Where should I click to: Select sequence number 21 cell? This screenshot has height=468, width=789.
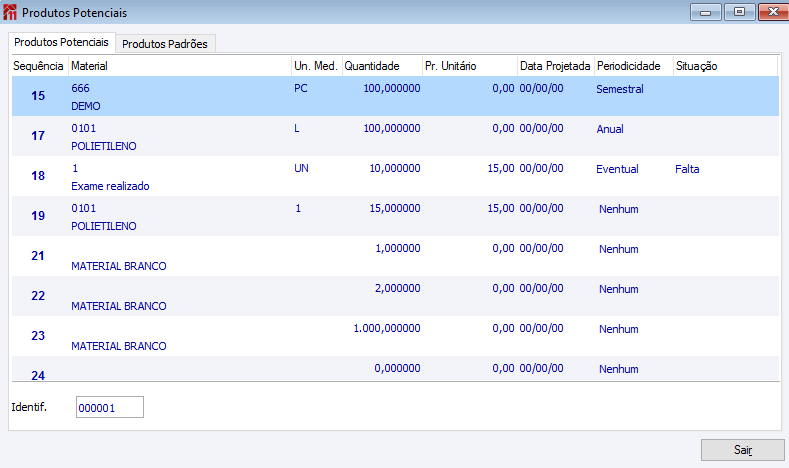coord(38,256)
